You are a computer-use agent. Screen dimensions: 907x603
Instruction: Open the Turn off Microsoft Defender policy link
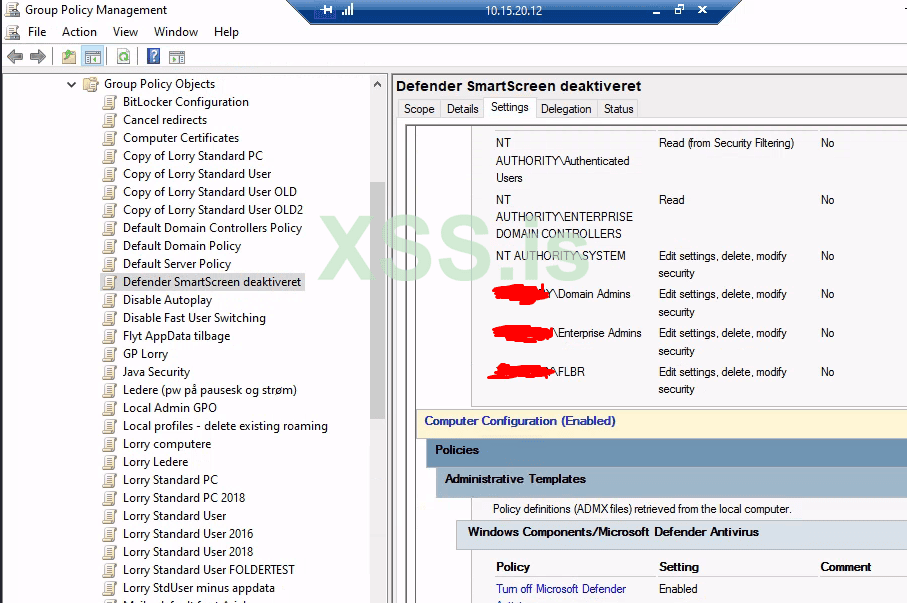[x=561, y=589]
